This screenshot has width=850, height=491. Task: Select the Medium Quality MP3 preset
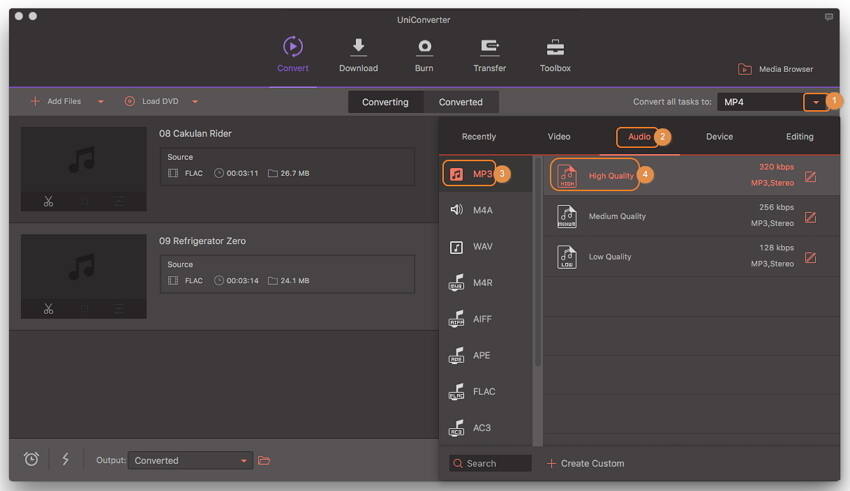[692, 216]
